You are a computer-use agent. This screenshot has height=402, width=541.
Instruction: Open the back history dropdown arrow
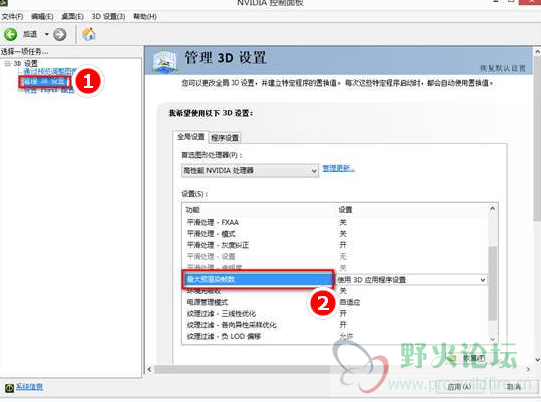pyautogui.click(x=47, y=34)
